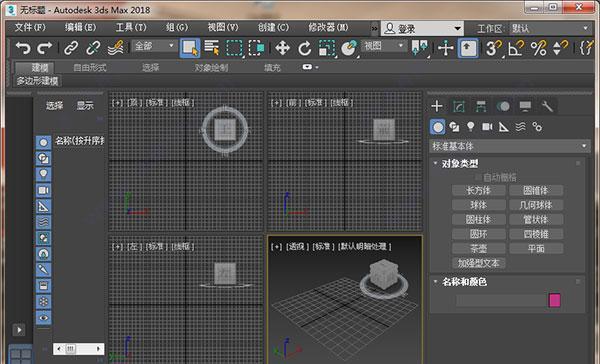Activate the Select Object tool

coord(190,48)
